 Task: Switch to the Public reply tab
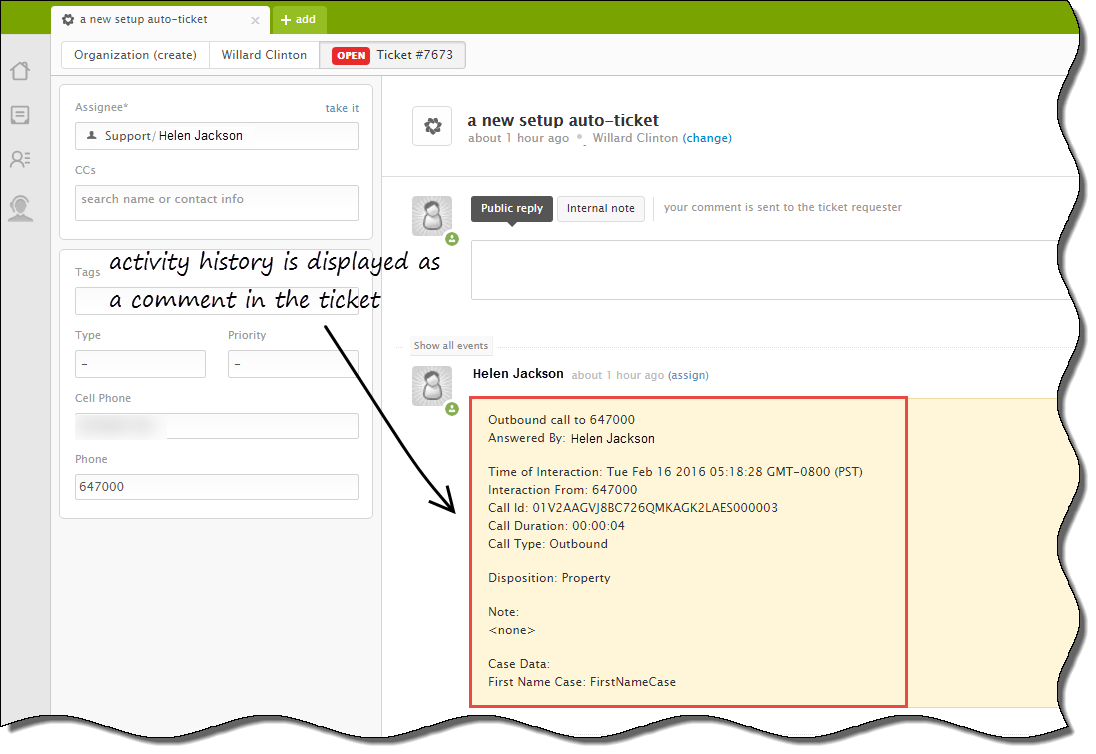(x=511, y=208)
